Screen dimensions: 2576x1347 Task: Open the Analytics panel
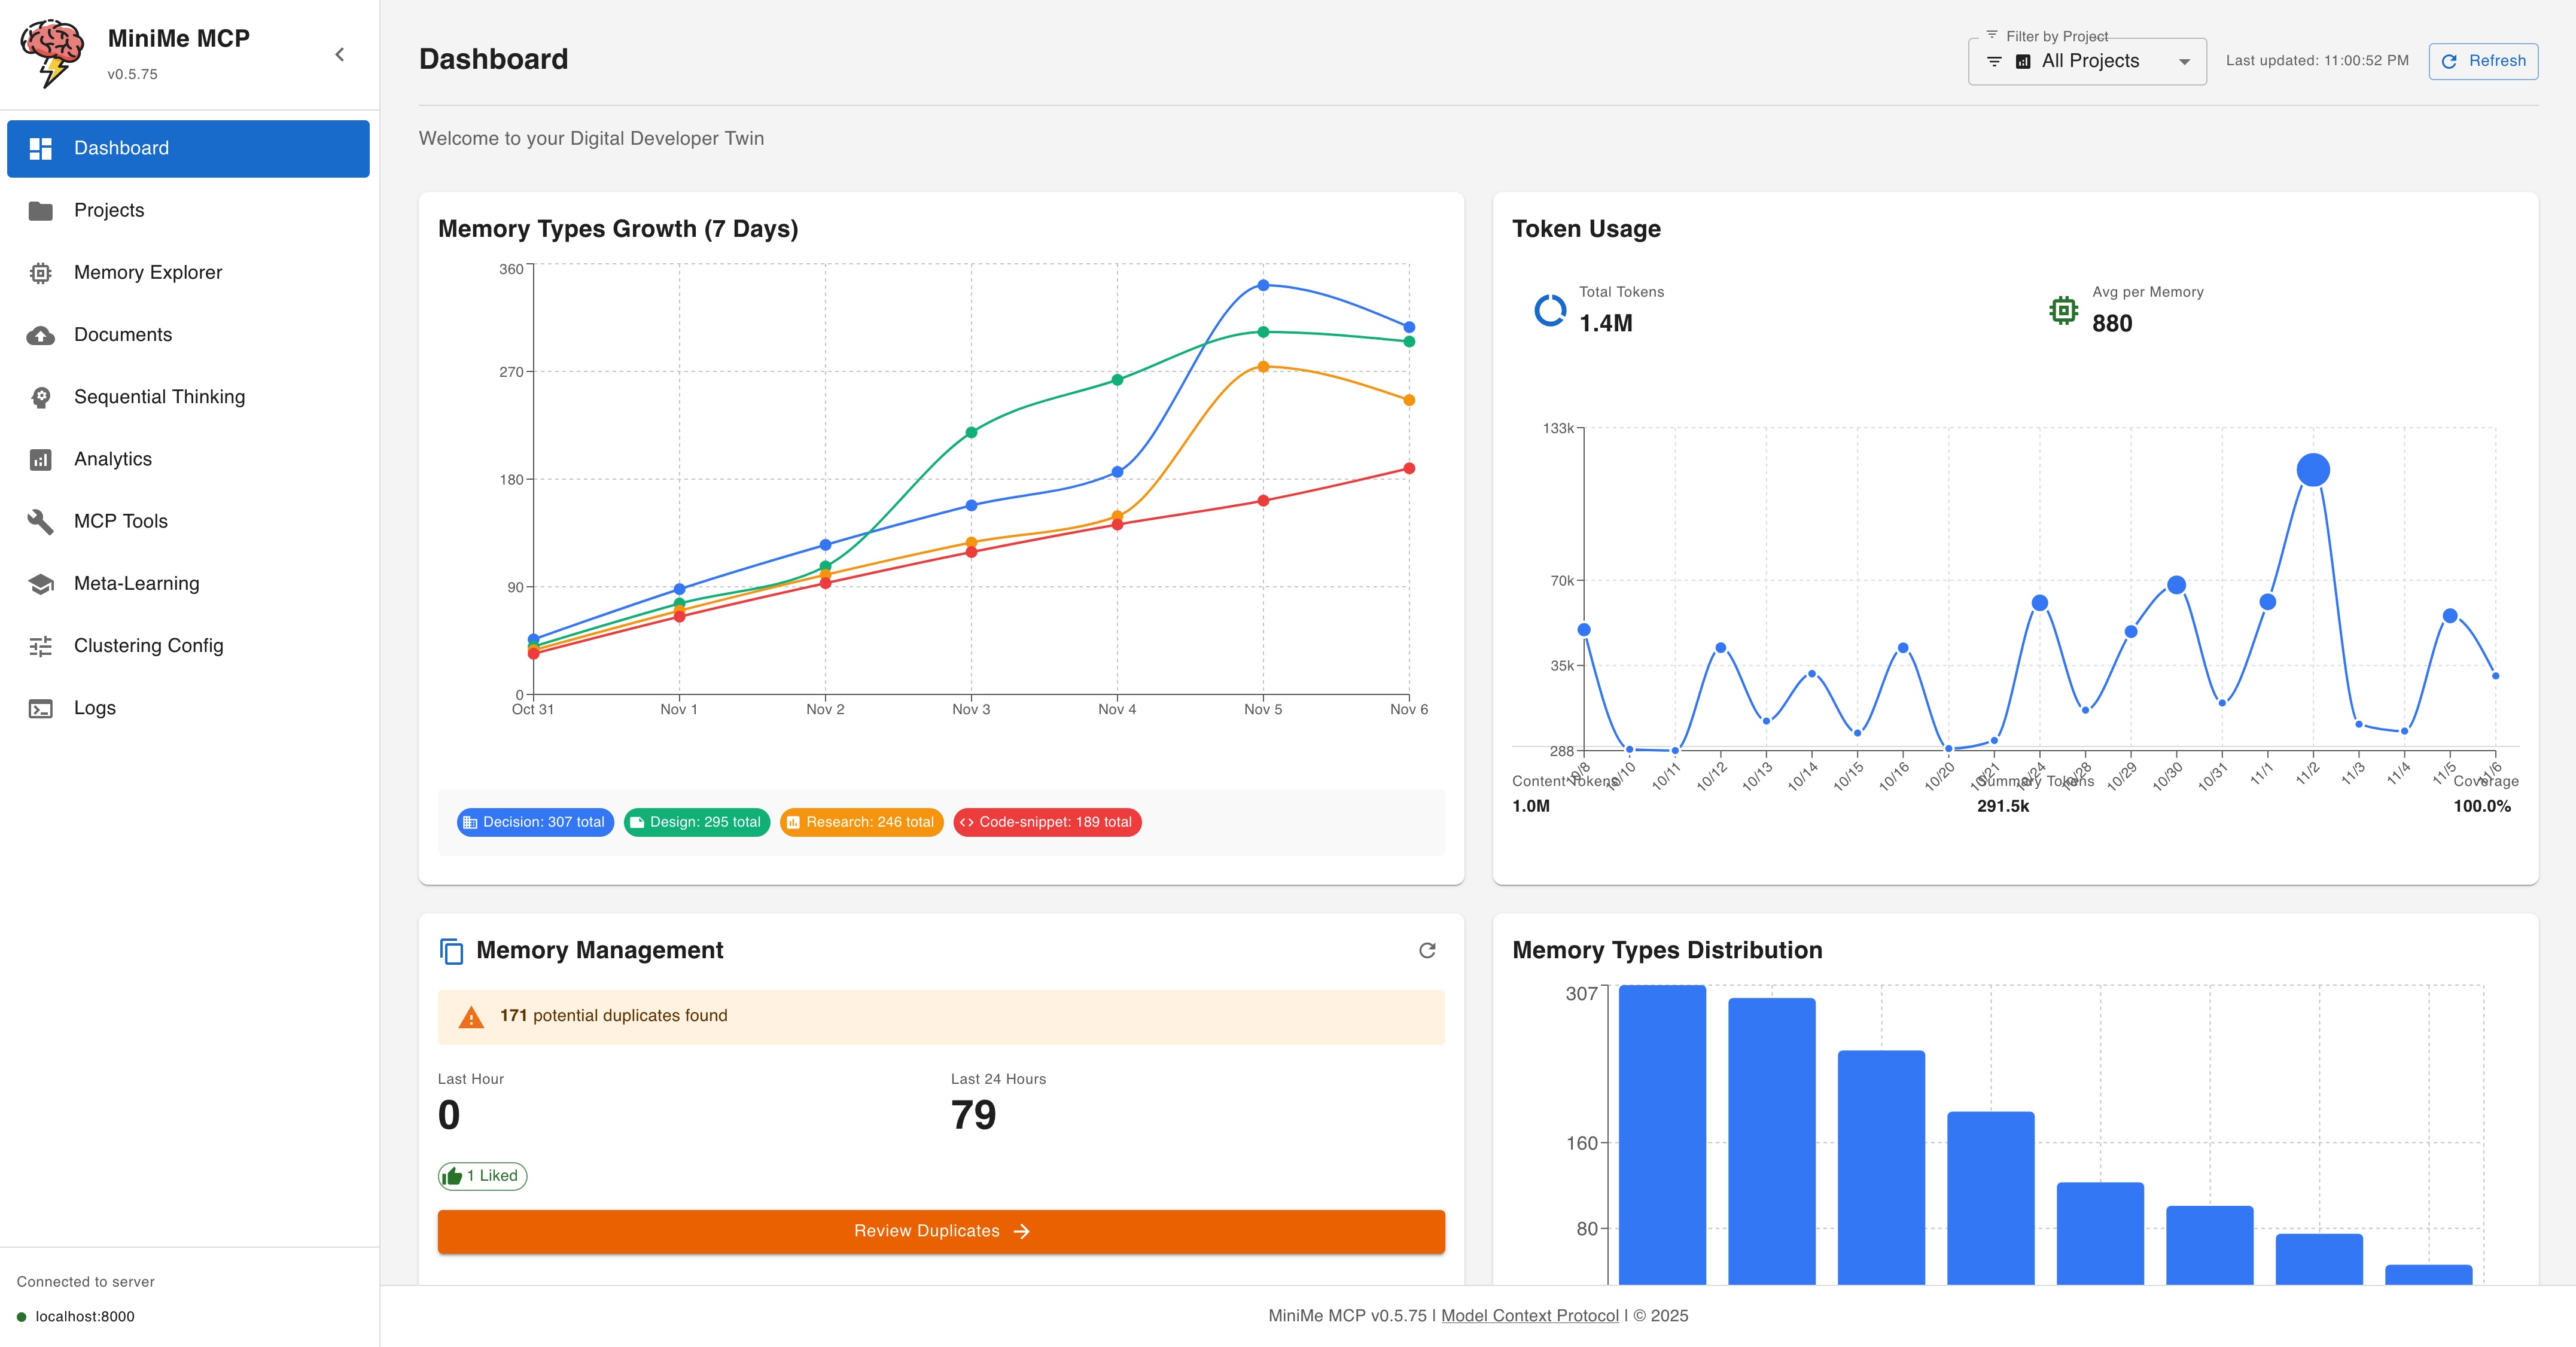[x=113, y=459]
